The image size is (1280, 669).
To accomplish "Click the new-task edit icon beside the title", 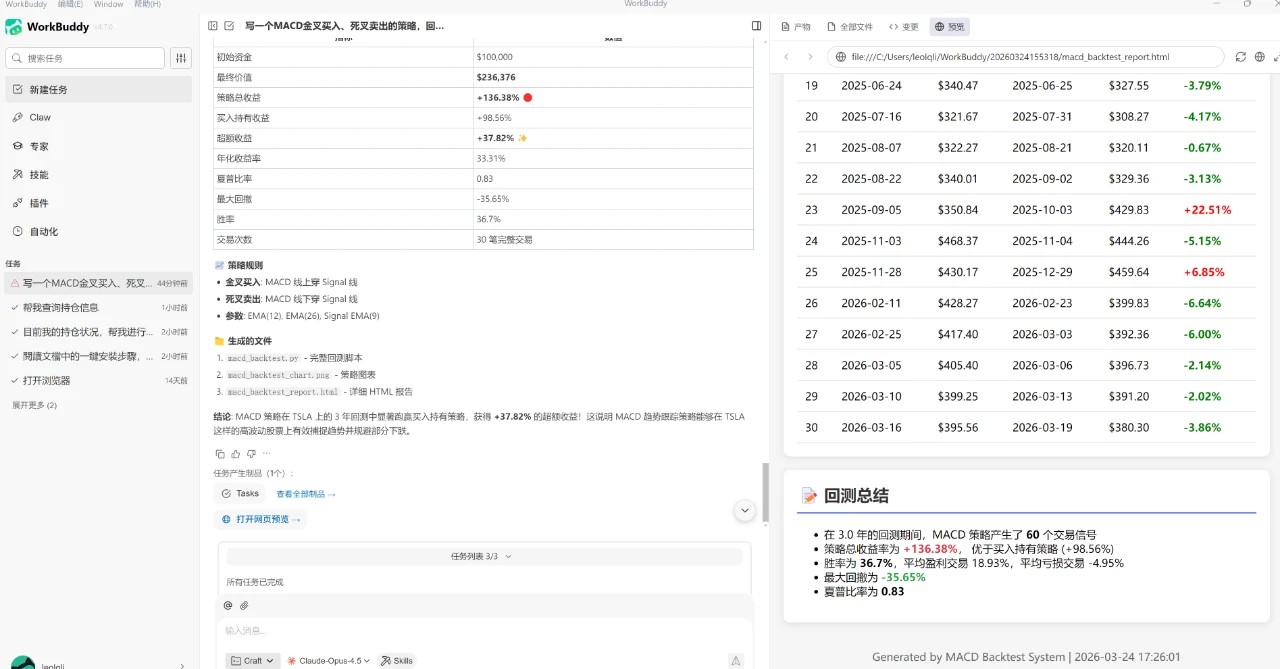I will (x=229, y=26).
